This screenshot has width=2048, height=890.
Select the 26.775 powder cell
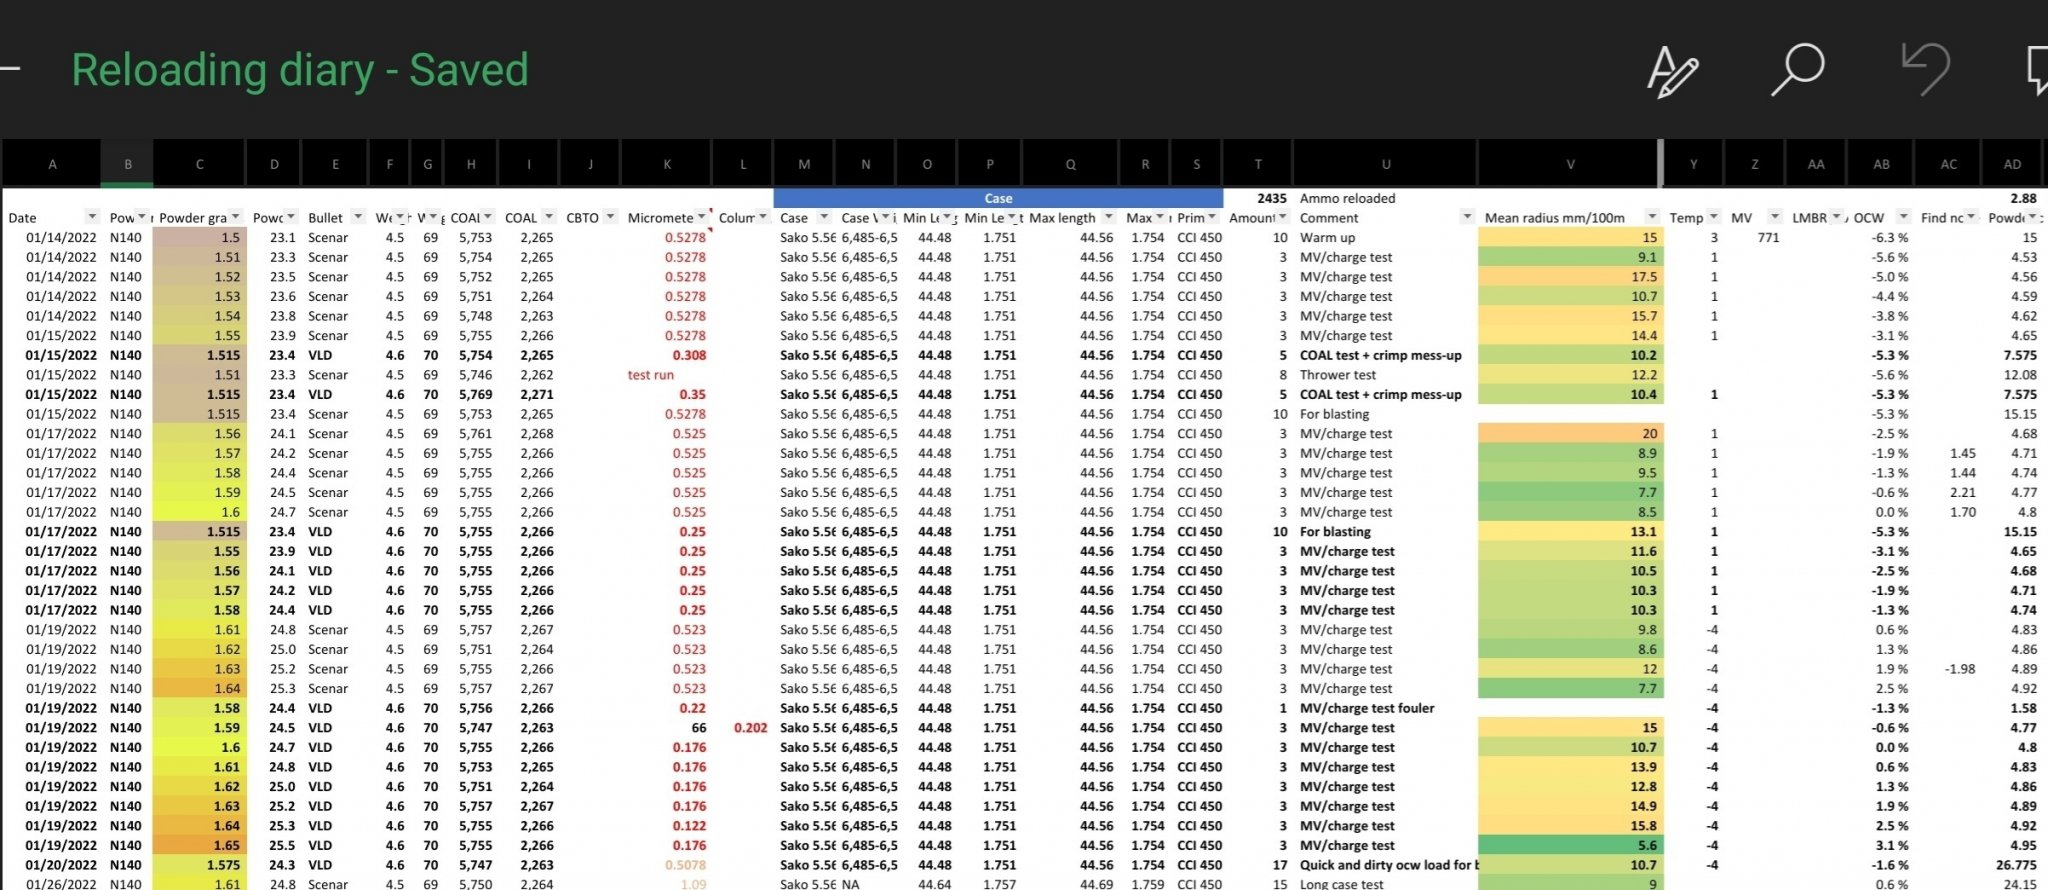coord(2012,865)
